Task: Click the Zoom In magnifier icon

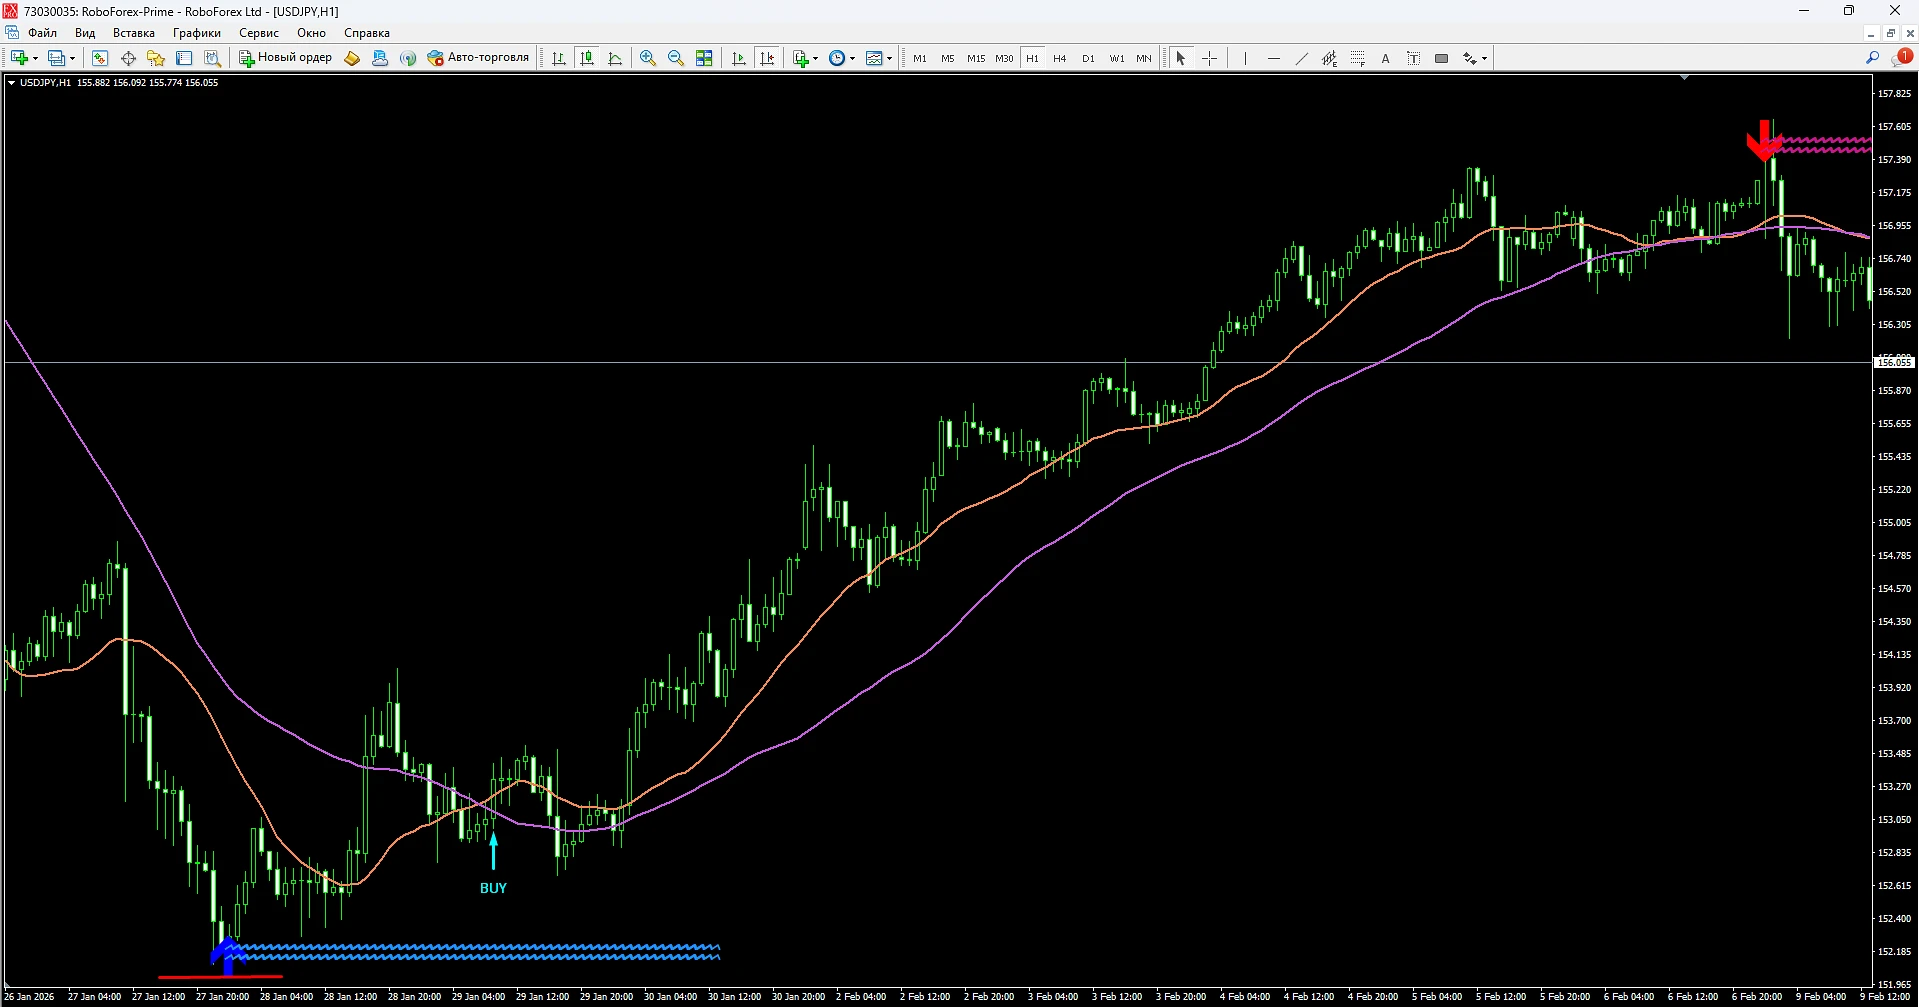Action: [648, 58]
